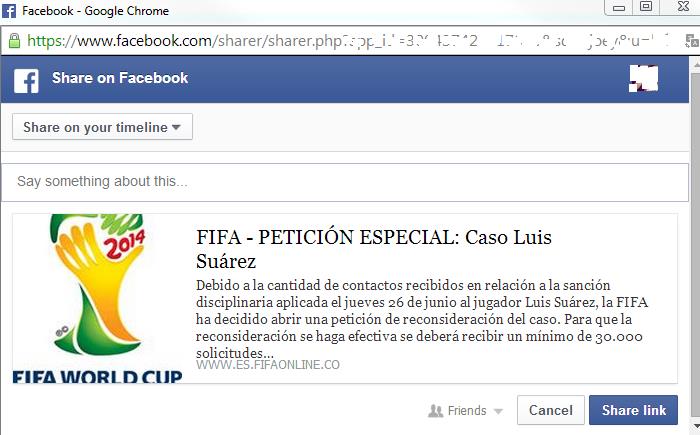Open the profile picture in header
The image size is (700, 435).
[643, 79]
